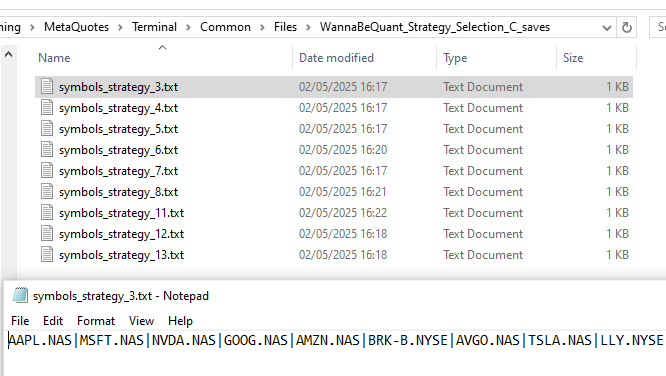The image size is (666, 376).
Task: Click AMZN.NAS in Notepad text
Action: point(328,340)
